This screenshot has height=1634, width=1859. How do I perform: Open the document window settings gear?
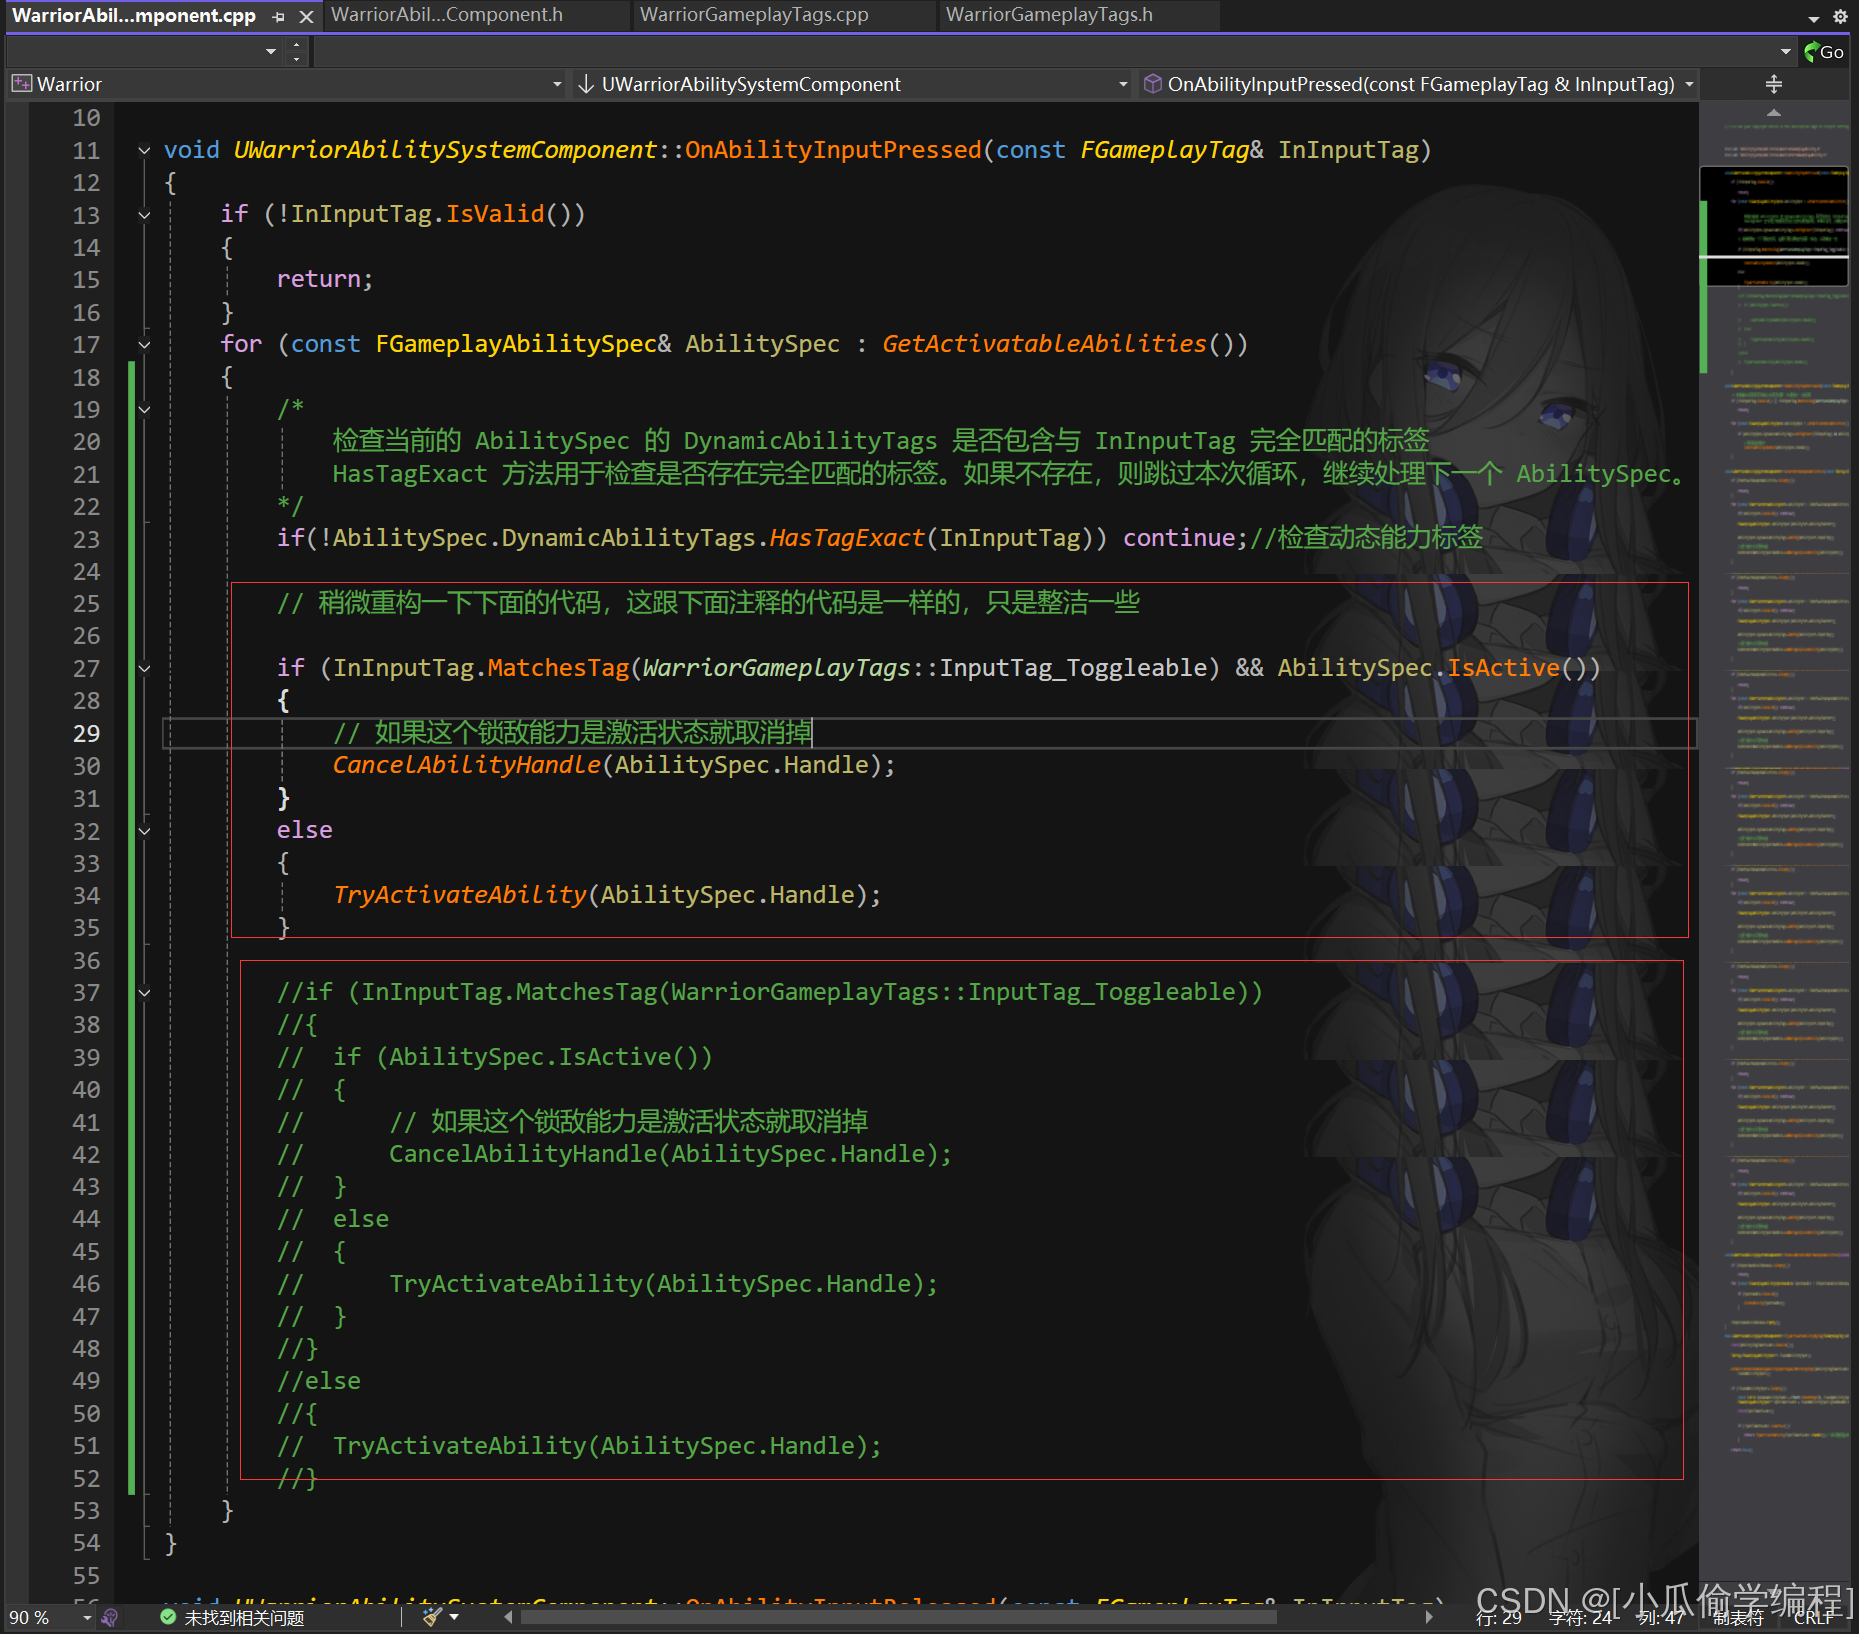[x=1840, y=16]
